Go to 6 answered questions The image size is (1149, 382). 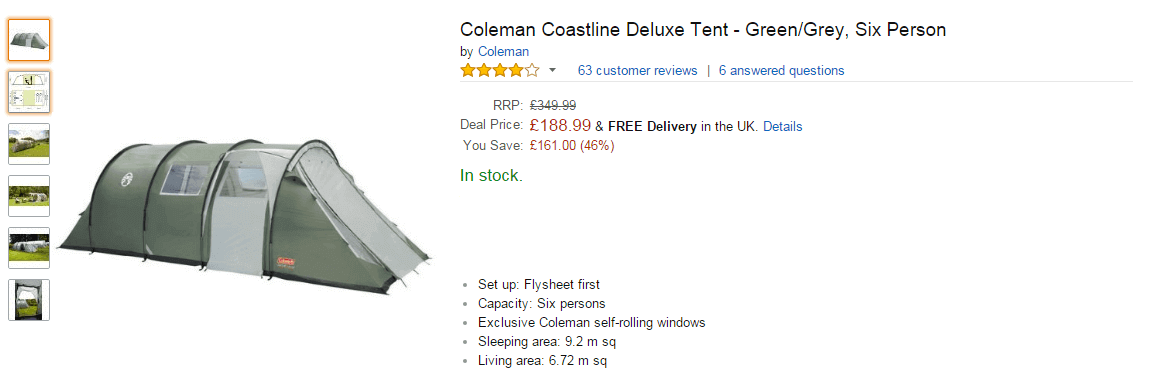pos(781,71)
